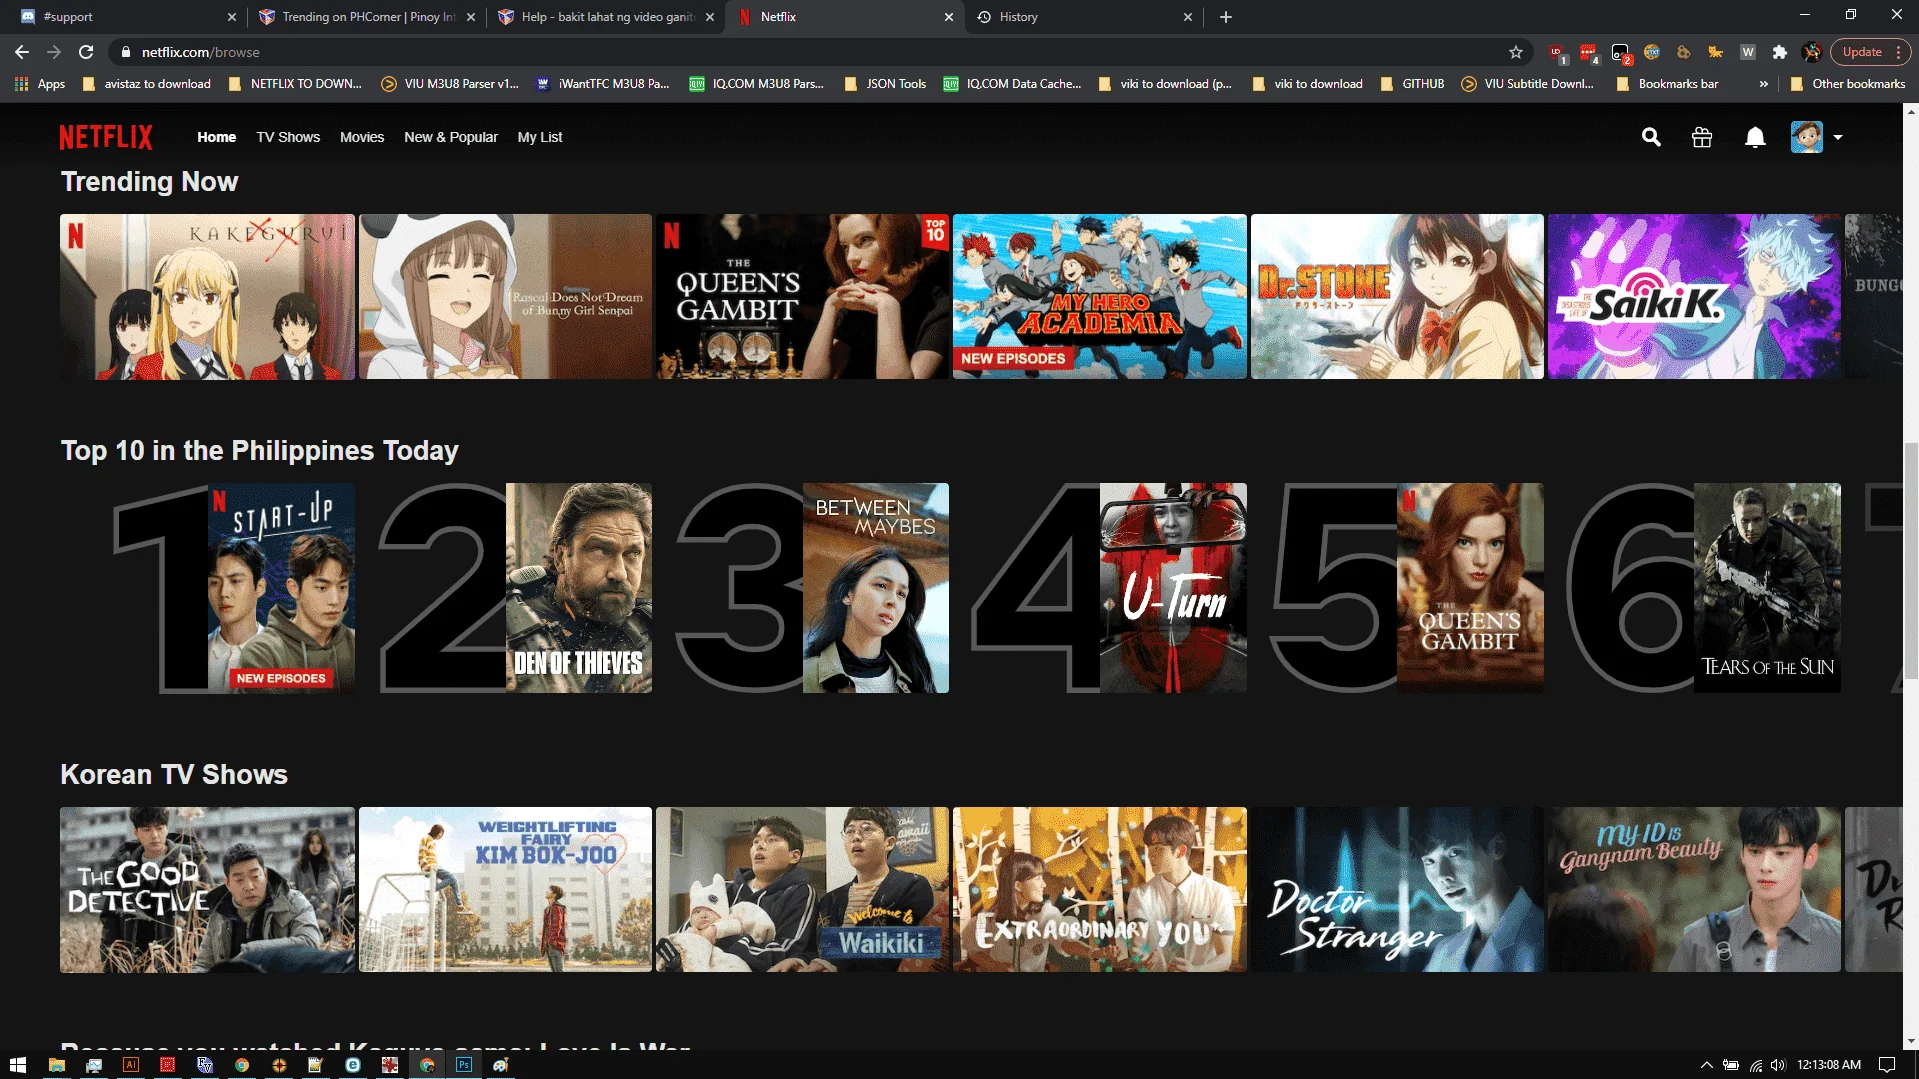This screenshot has width=1919, height=1079.
Task: Open Doctor Stranger thumbnail
Action: [1397, 890]
